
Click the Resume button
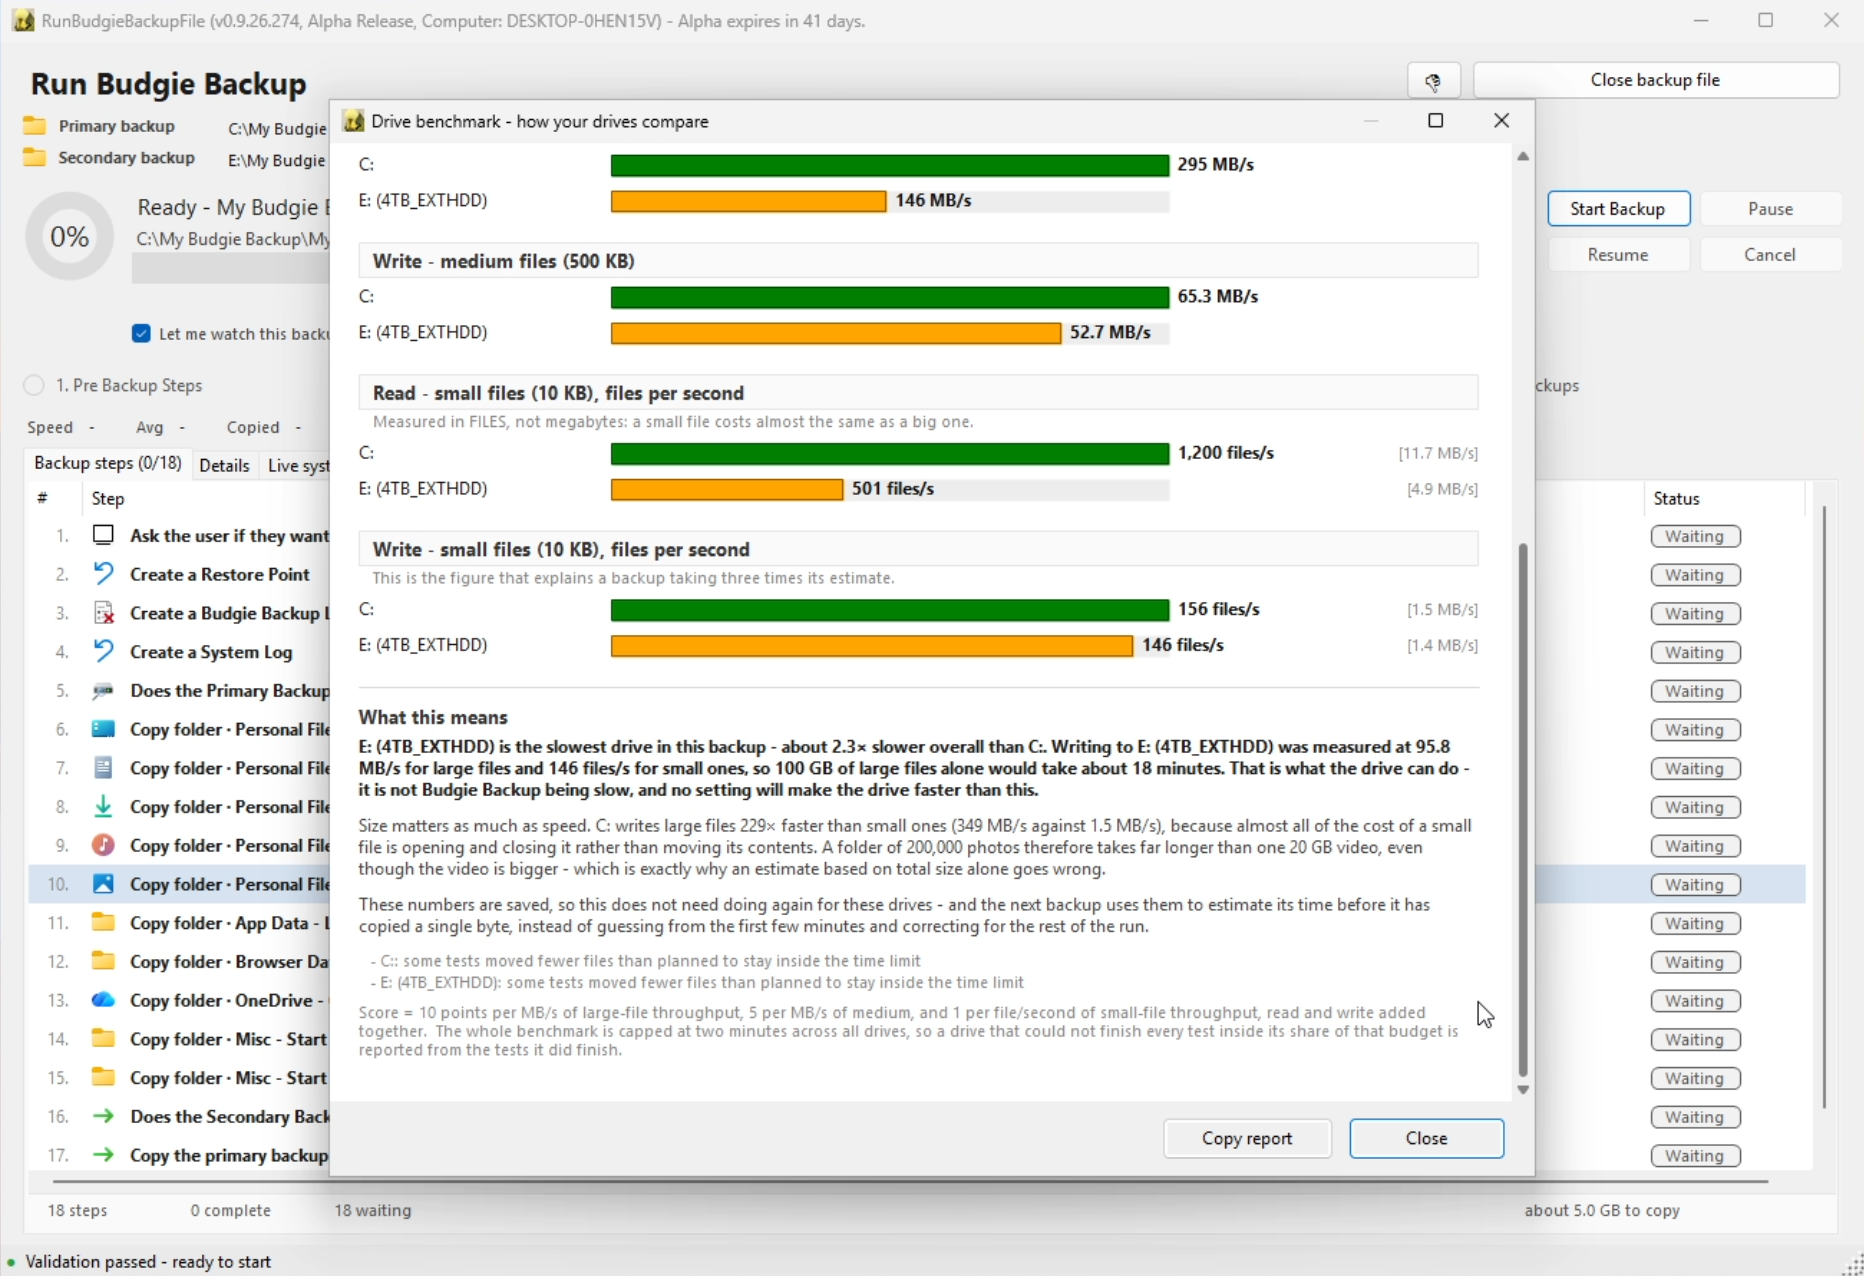click(1618, 255)
